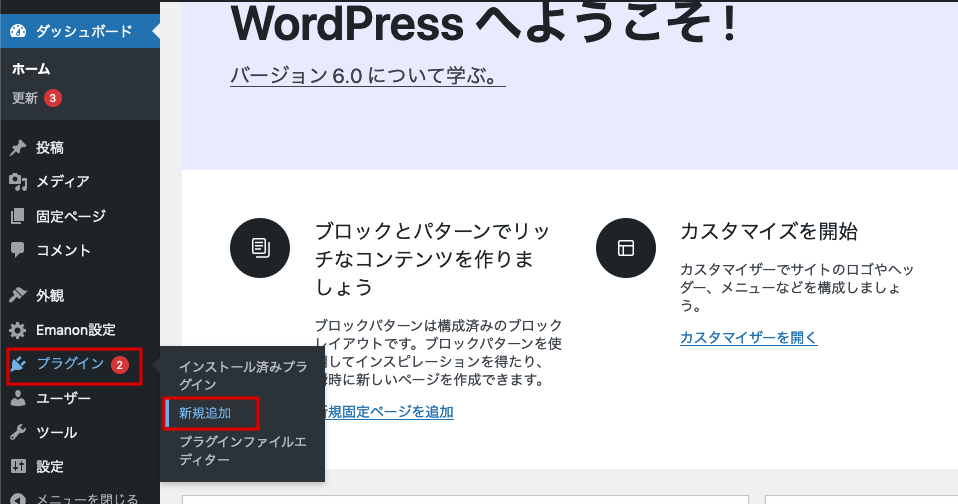This screenshot has width=958, height=504.
Task: Click the paintbrush icon beside 外観
Action: (18, 295)
